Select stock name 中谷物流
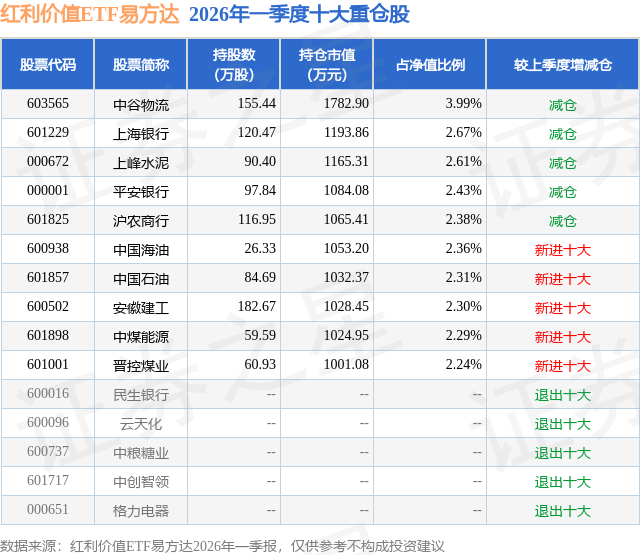The width and height of the screenshot is (640, 555). (141, 105)
